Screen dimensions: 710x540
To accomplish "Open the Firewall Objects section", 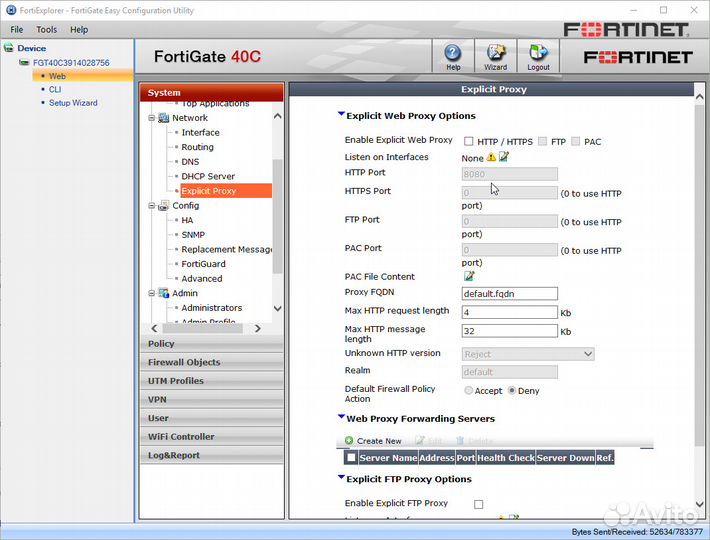I will [x=211, y=362].
